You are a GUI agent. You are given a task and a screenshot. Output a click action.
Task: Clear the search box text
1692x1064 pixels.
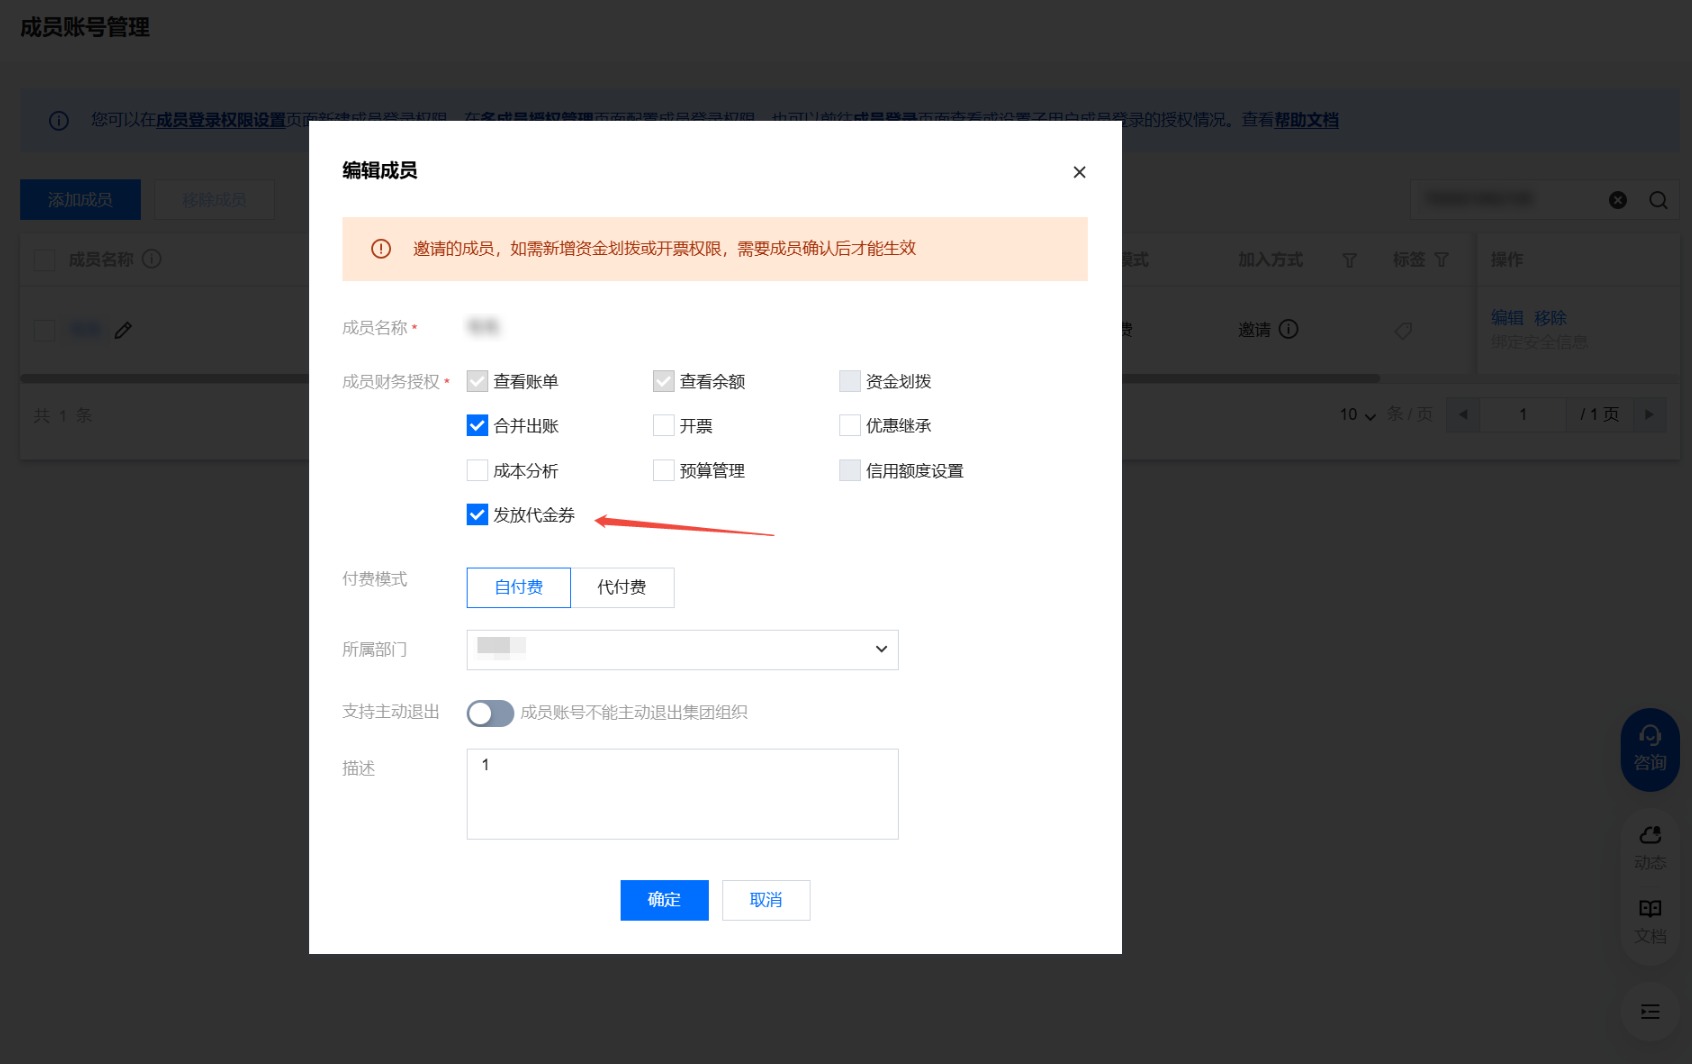pyautogui.click(x=1617, y=200)
